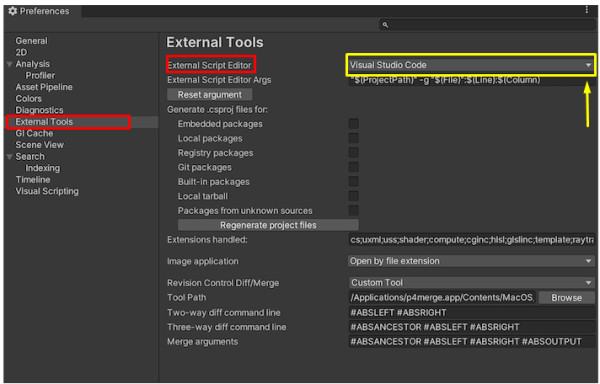Open Revision Control Diff/Merge dropdown

click(471, 283)
